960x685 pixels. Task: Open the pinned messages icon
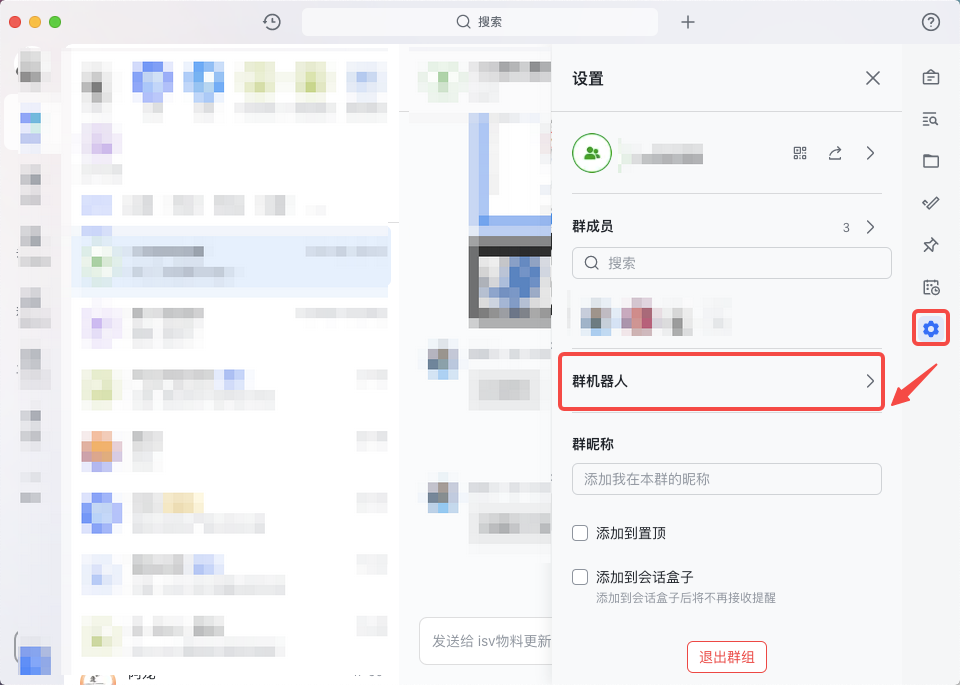[x=930, y=245]
